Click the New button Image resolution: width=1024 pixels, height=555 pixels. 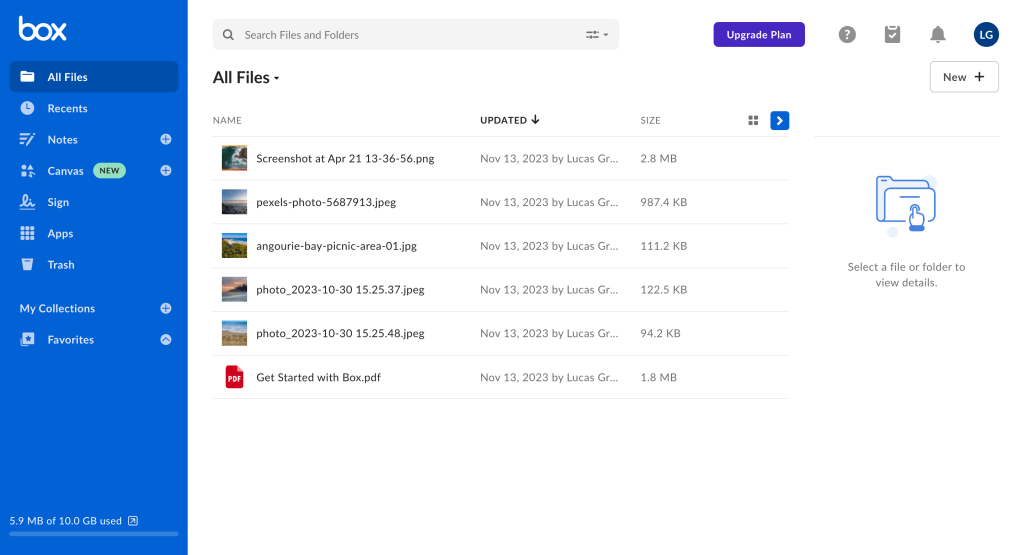click(963, 77)
